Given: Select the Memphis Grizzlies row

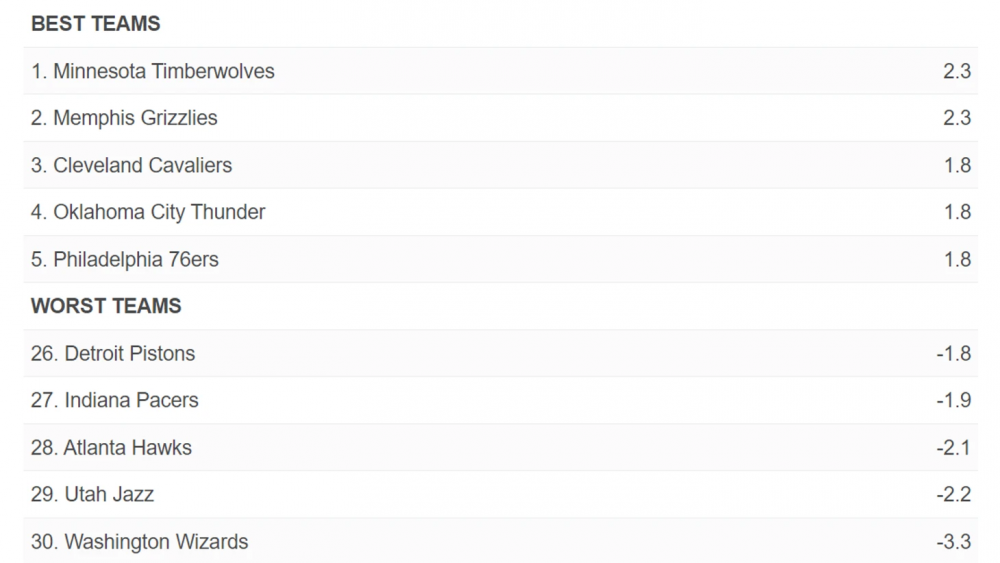Looking at the screenshot, I should (x=135, y=118).
